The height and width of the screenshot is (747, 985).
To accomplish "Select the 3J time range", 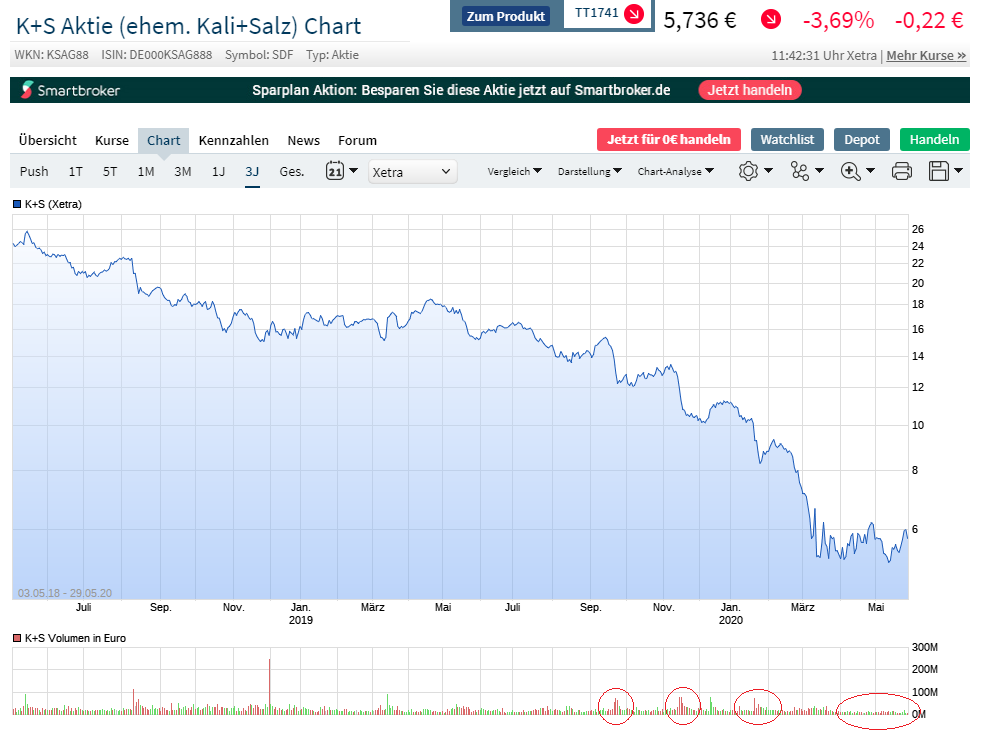I will click(x=252, y=172).
